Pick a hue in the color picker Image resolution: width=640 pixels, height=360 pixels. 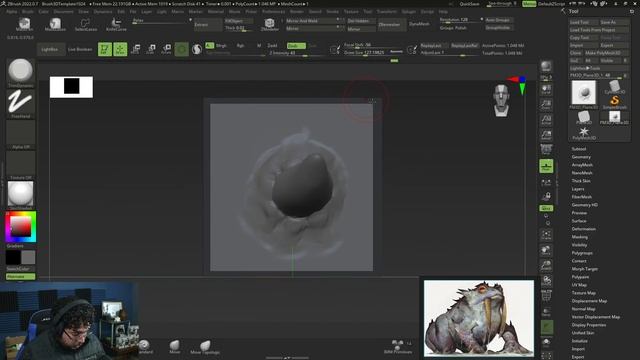[20, 227]
